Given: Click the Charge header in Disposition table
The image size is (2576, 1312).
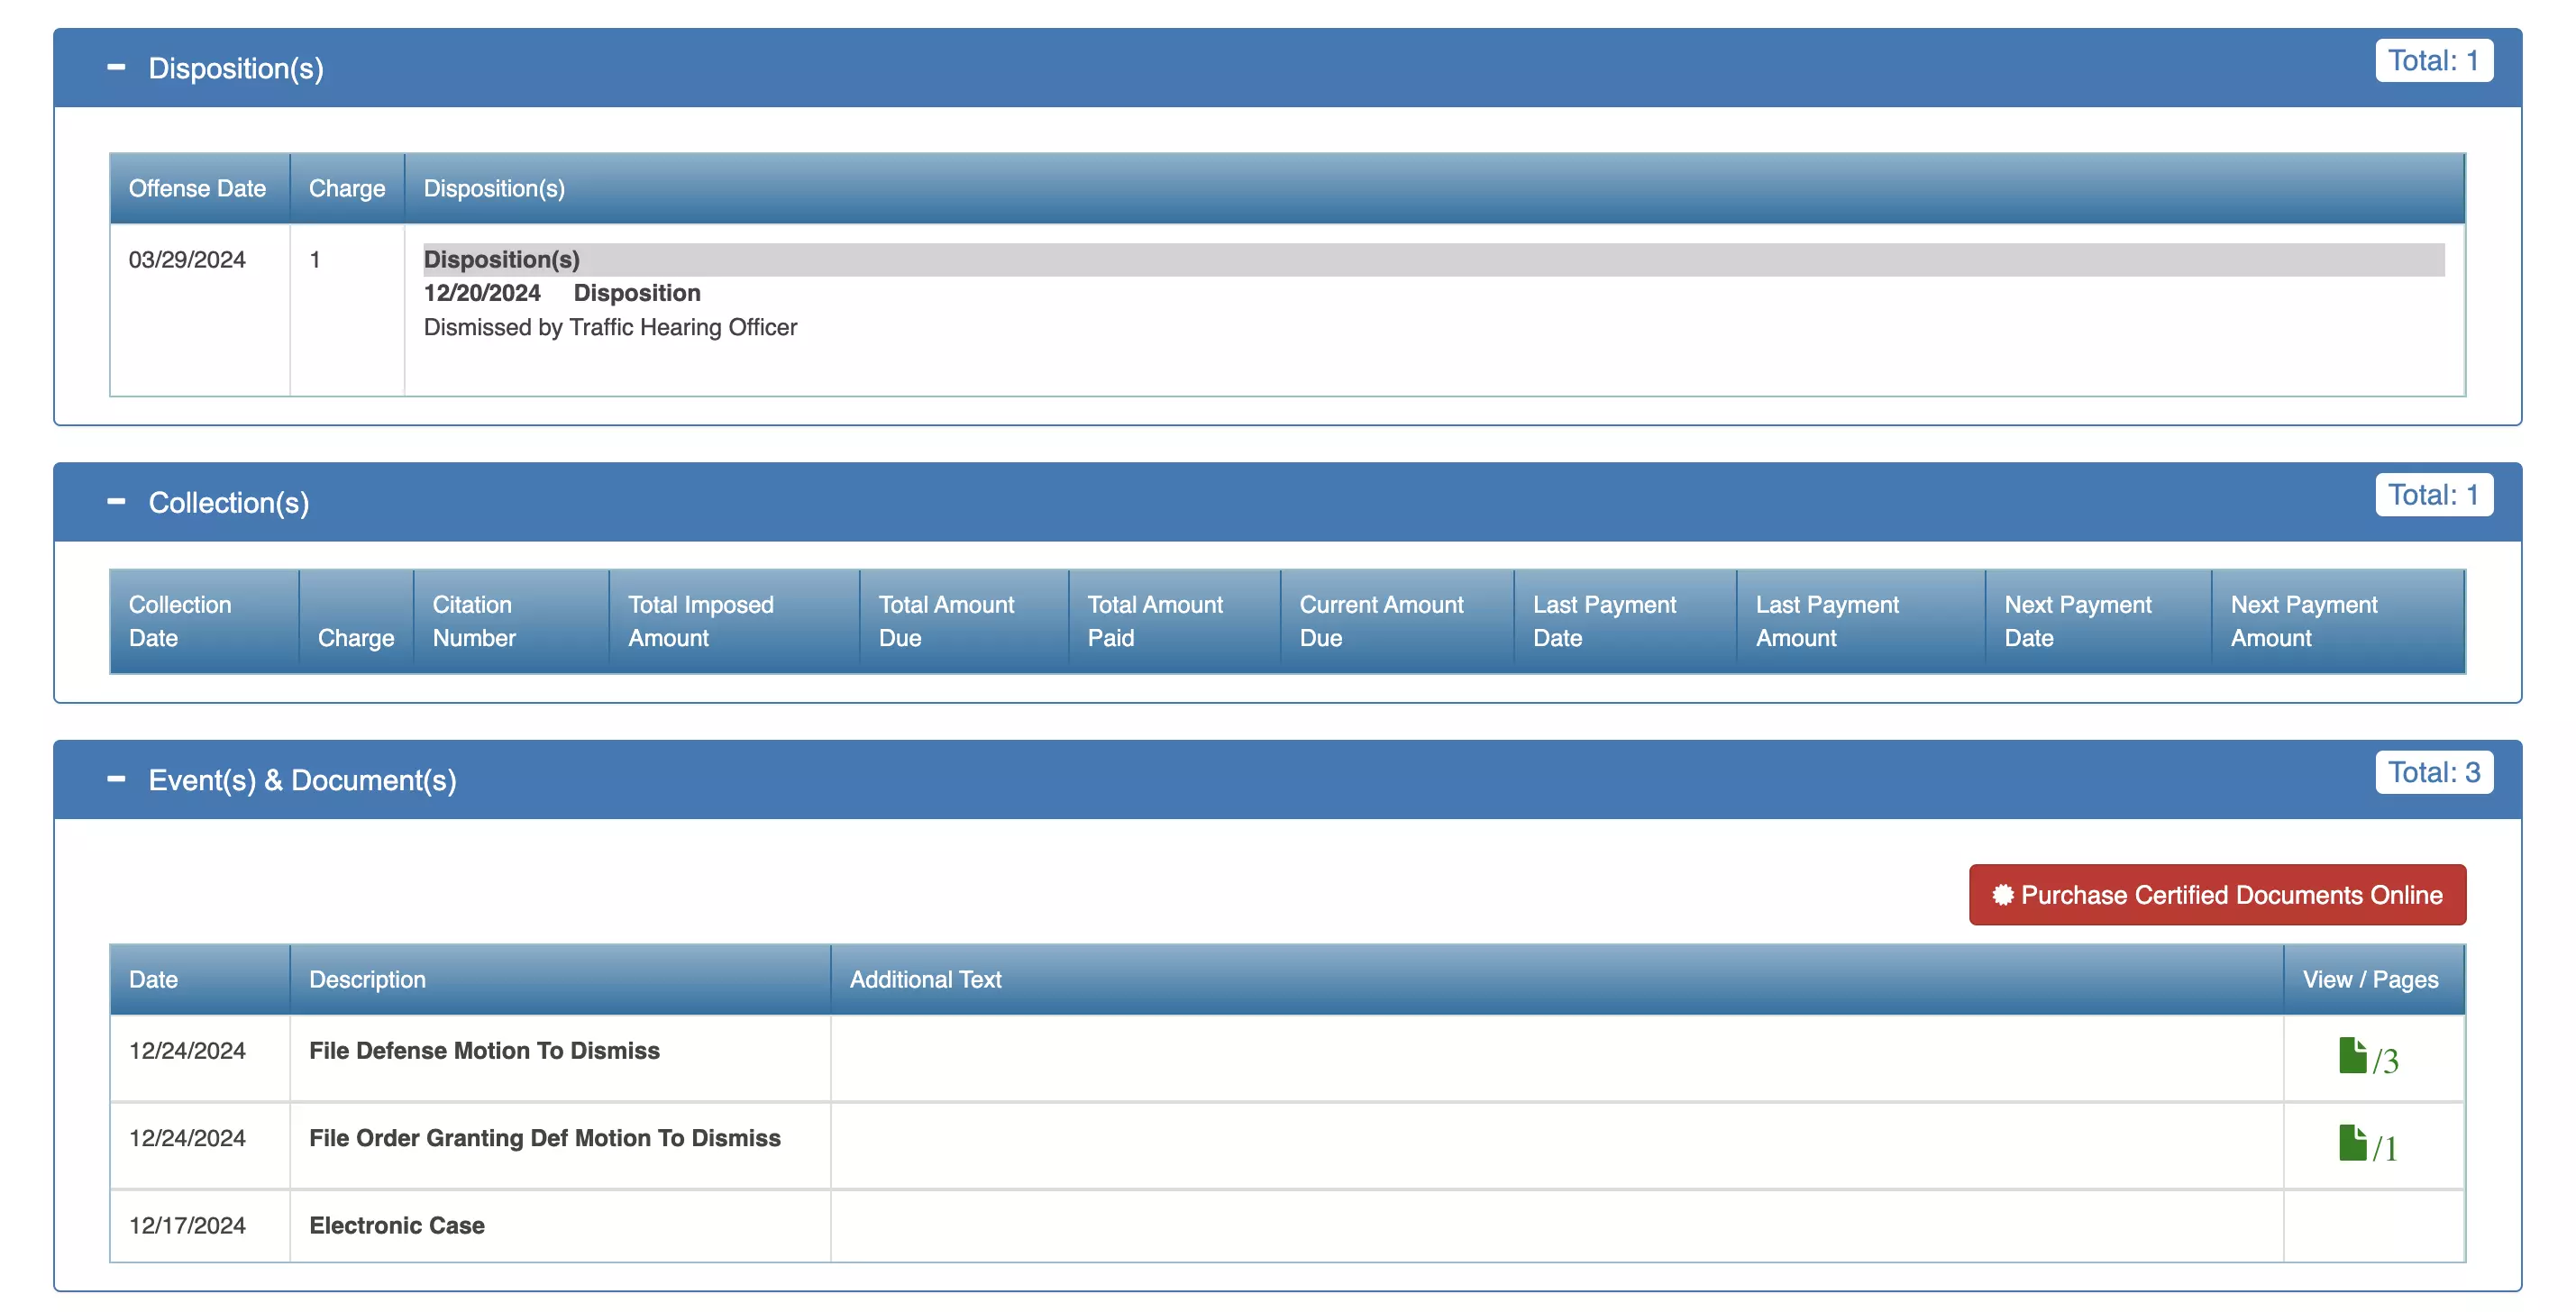Looking at the screenshot, I should pyautogui.click(x=347, y=188).
